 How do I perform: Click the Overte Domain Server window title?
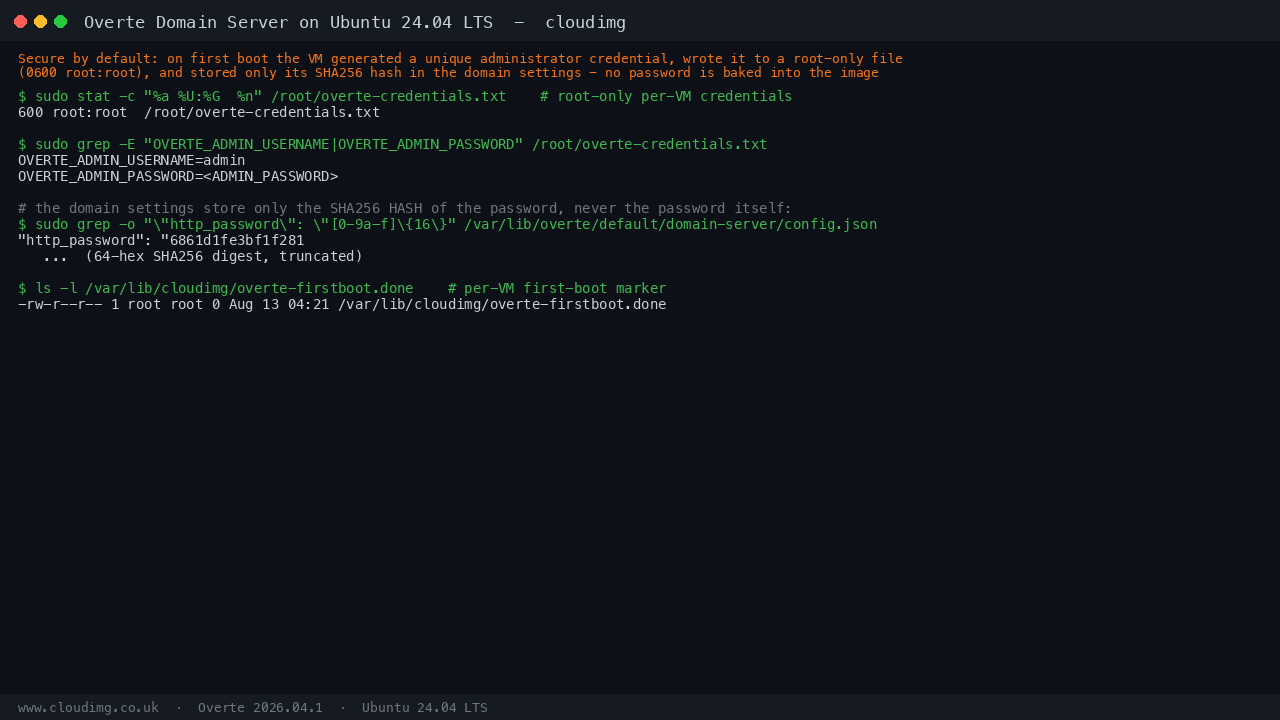click(355, 22)
